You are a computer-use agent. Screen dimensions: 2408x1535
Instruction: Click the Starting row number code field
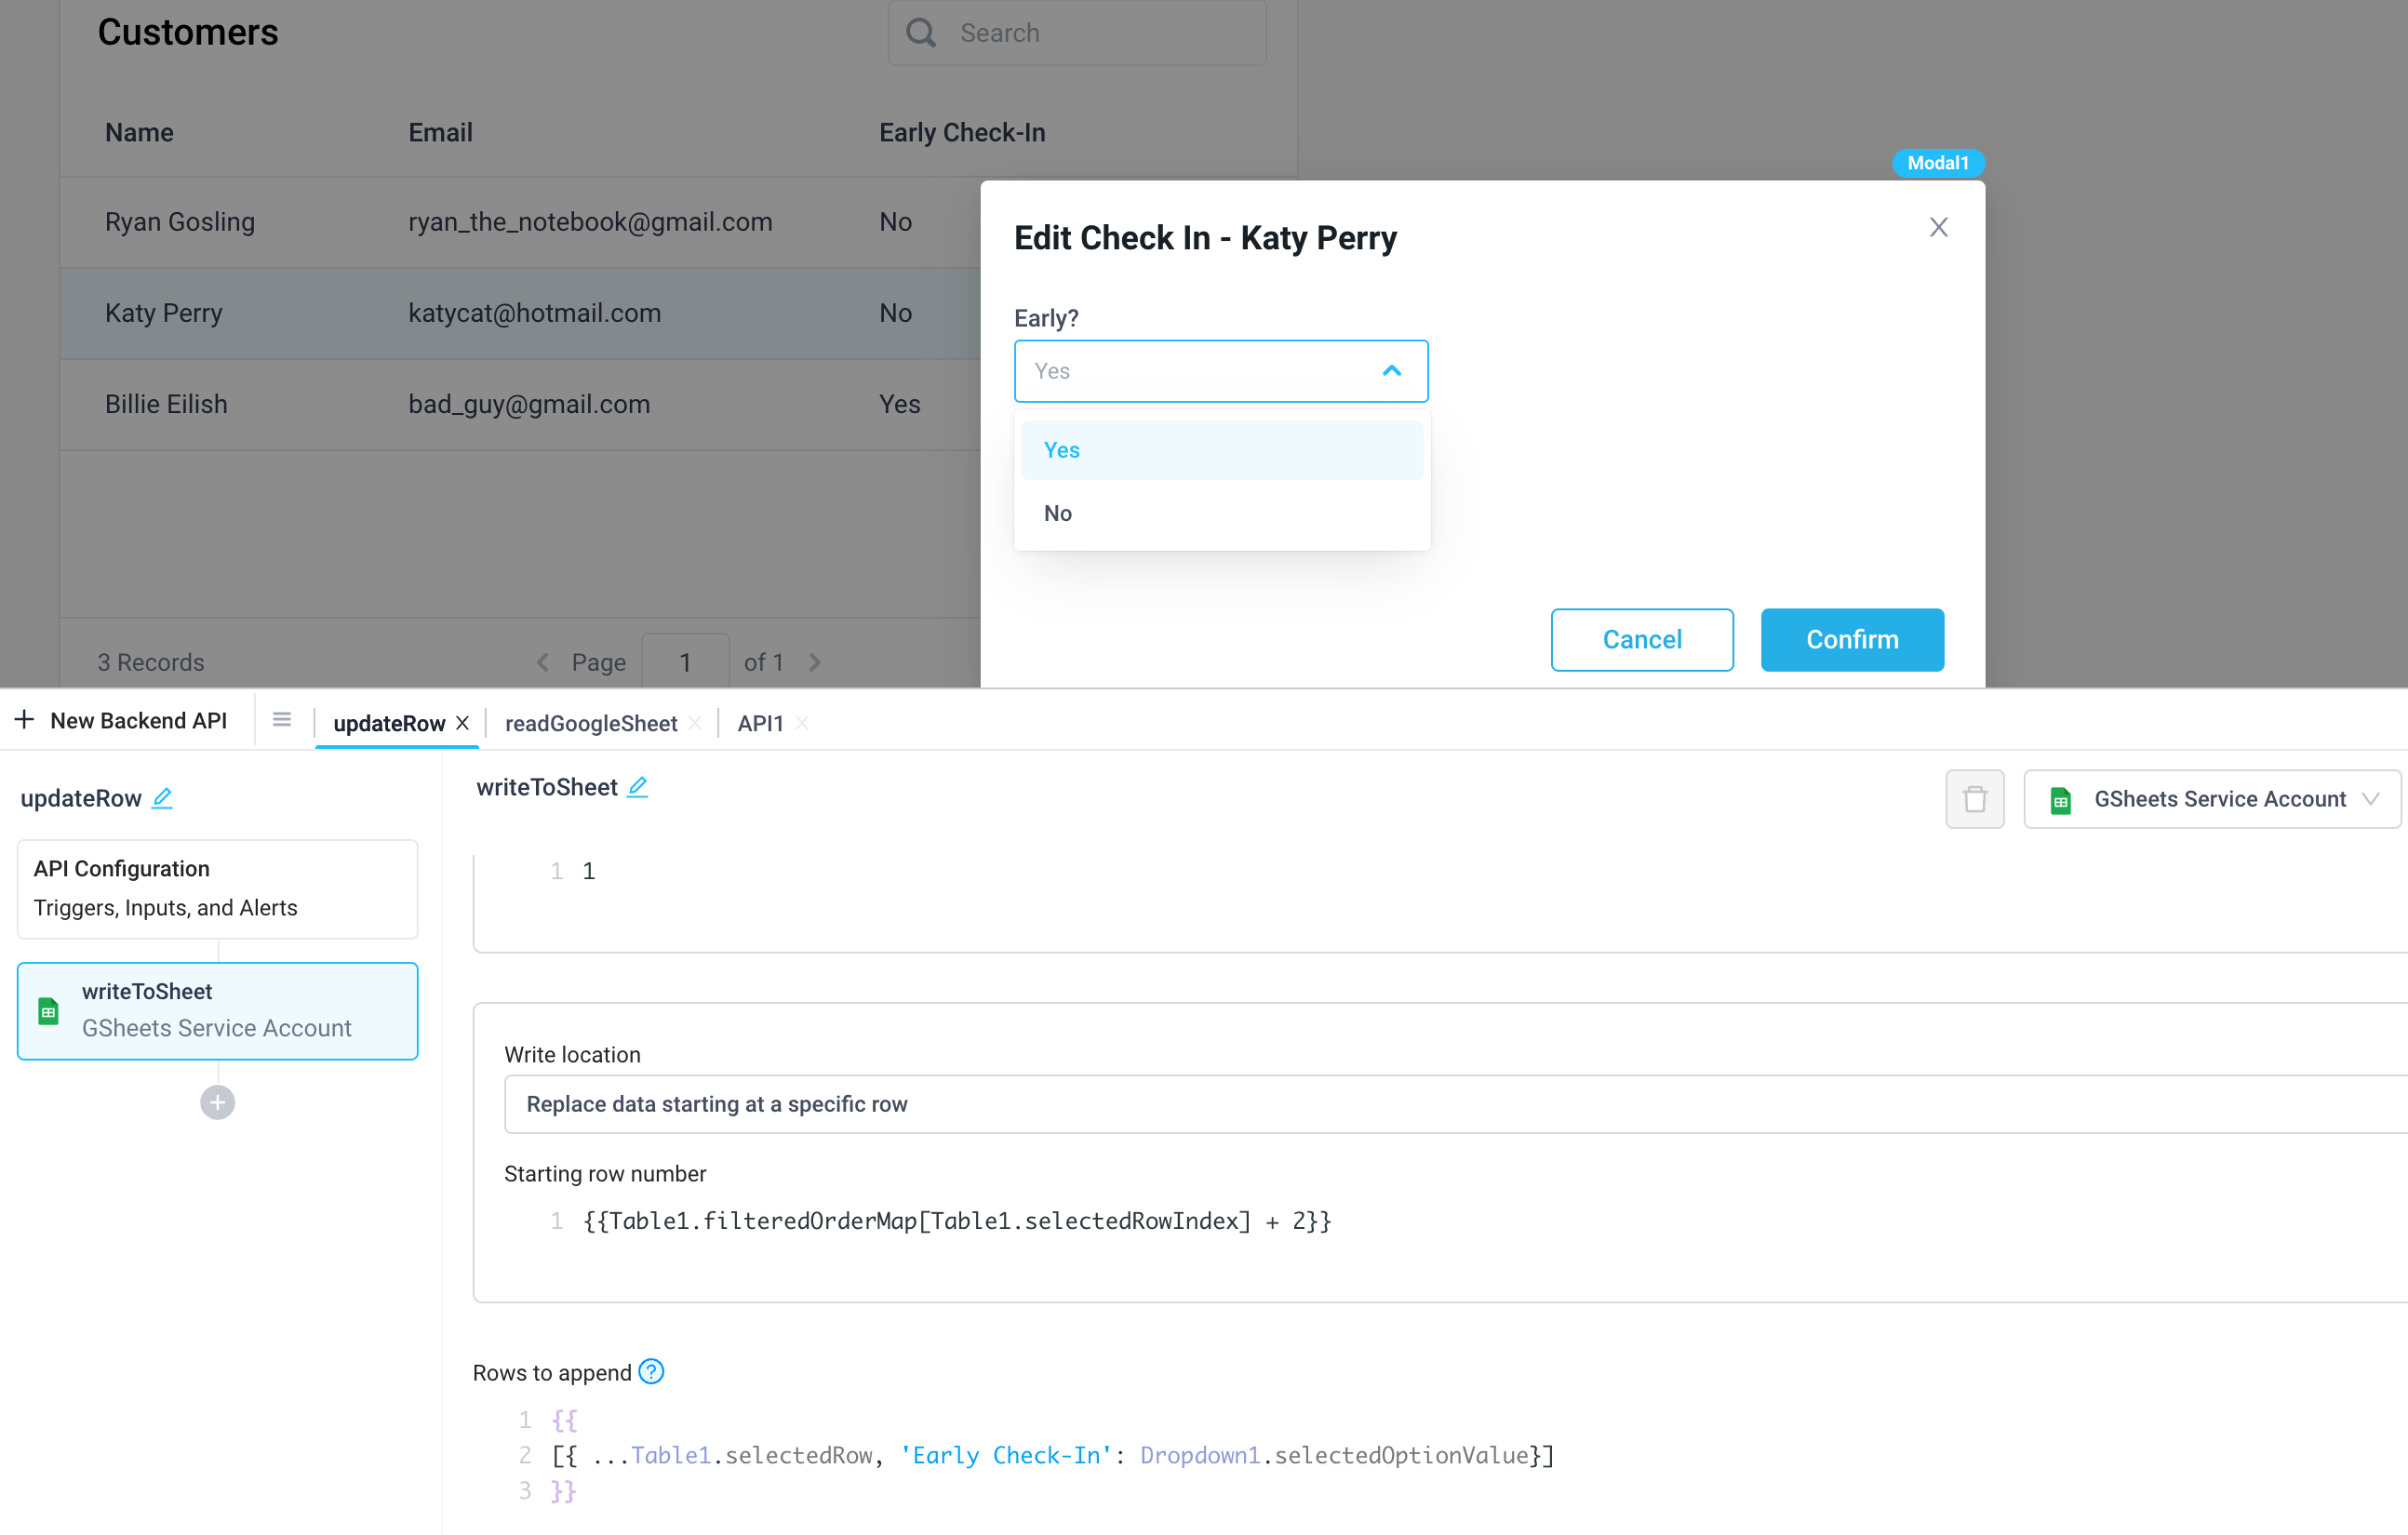pyautogui.click(x=956, y=1221)
